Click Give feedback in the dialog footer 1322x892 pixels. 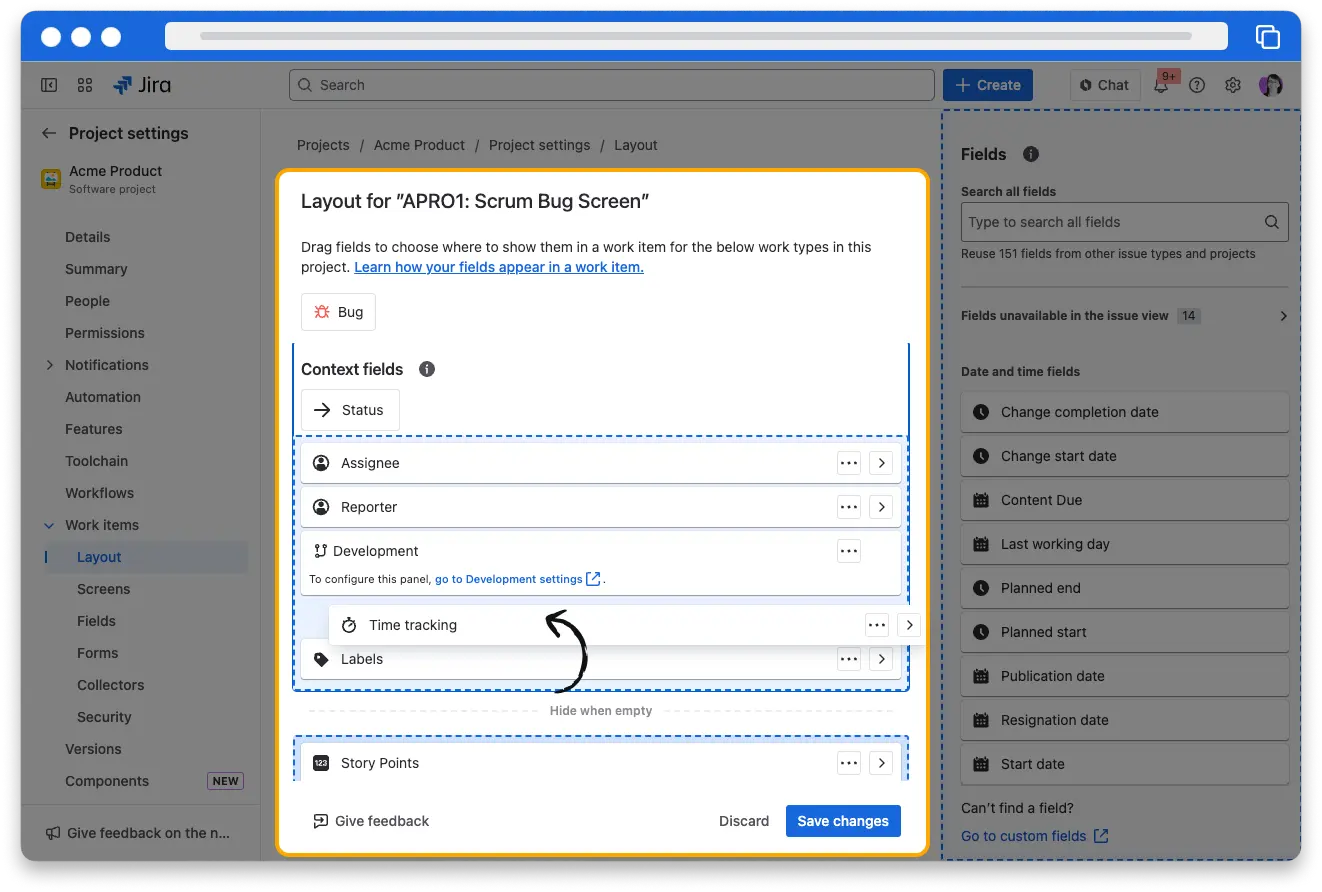[x=371, y=821]
